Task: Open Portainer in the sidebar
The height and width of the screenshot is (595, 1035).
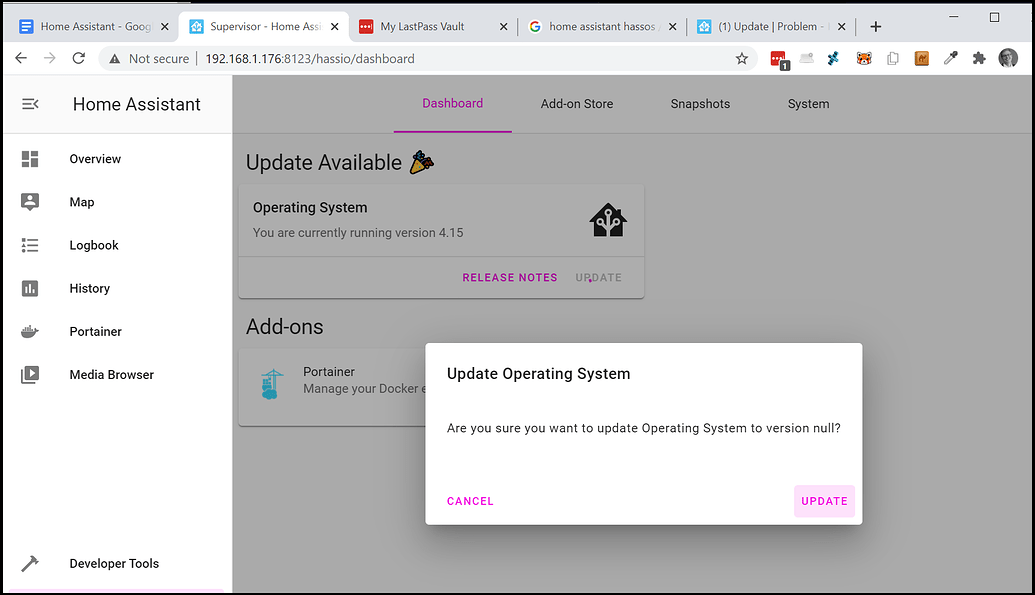Action: [117, 332]
